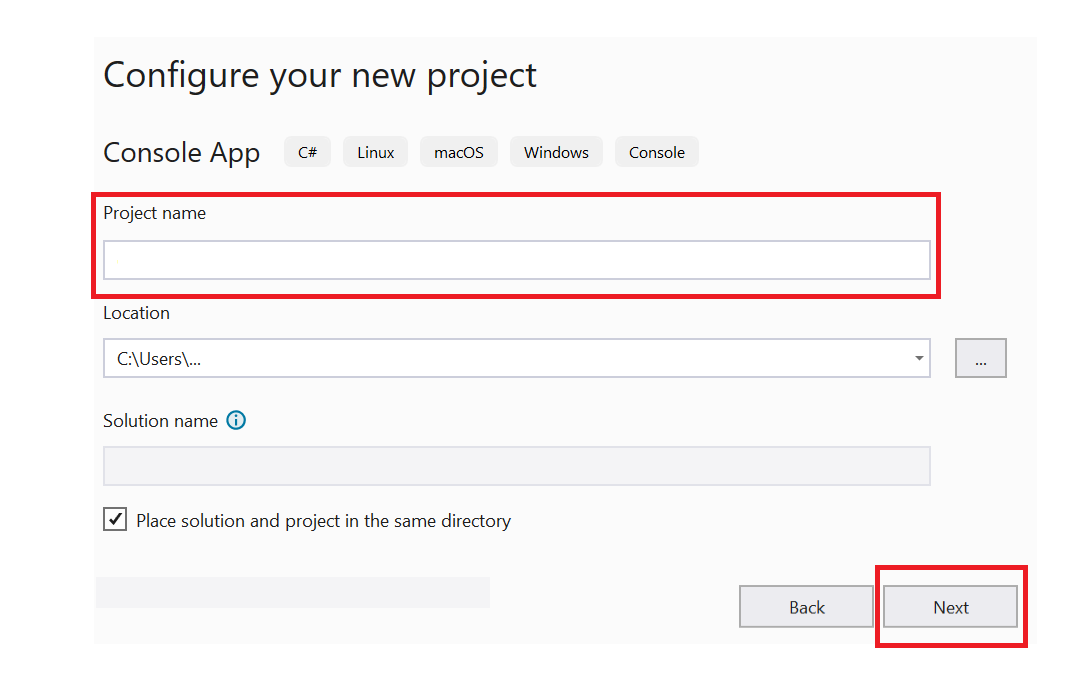1079x677 pixels.
Task: Select a recent folder from Location dropdown
Action: (x=918, y=357)
